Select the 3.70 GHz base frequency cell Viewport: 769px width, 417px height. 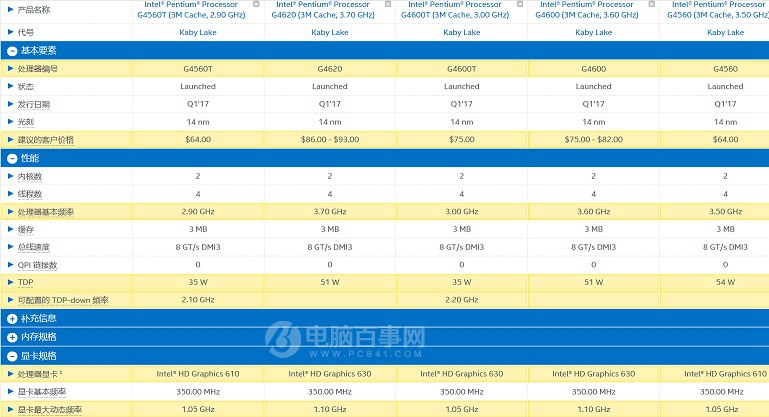tap(330, 211)
